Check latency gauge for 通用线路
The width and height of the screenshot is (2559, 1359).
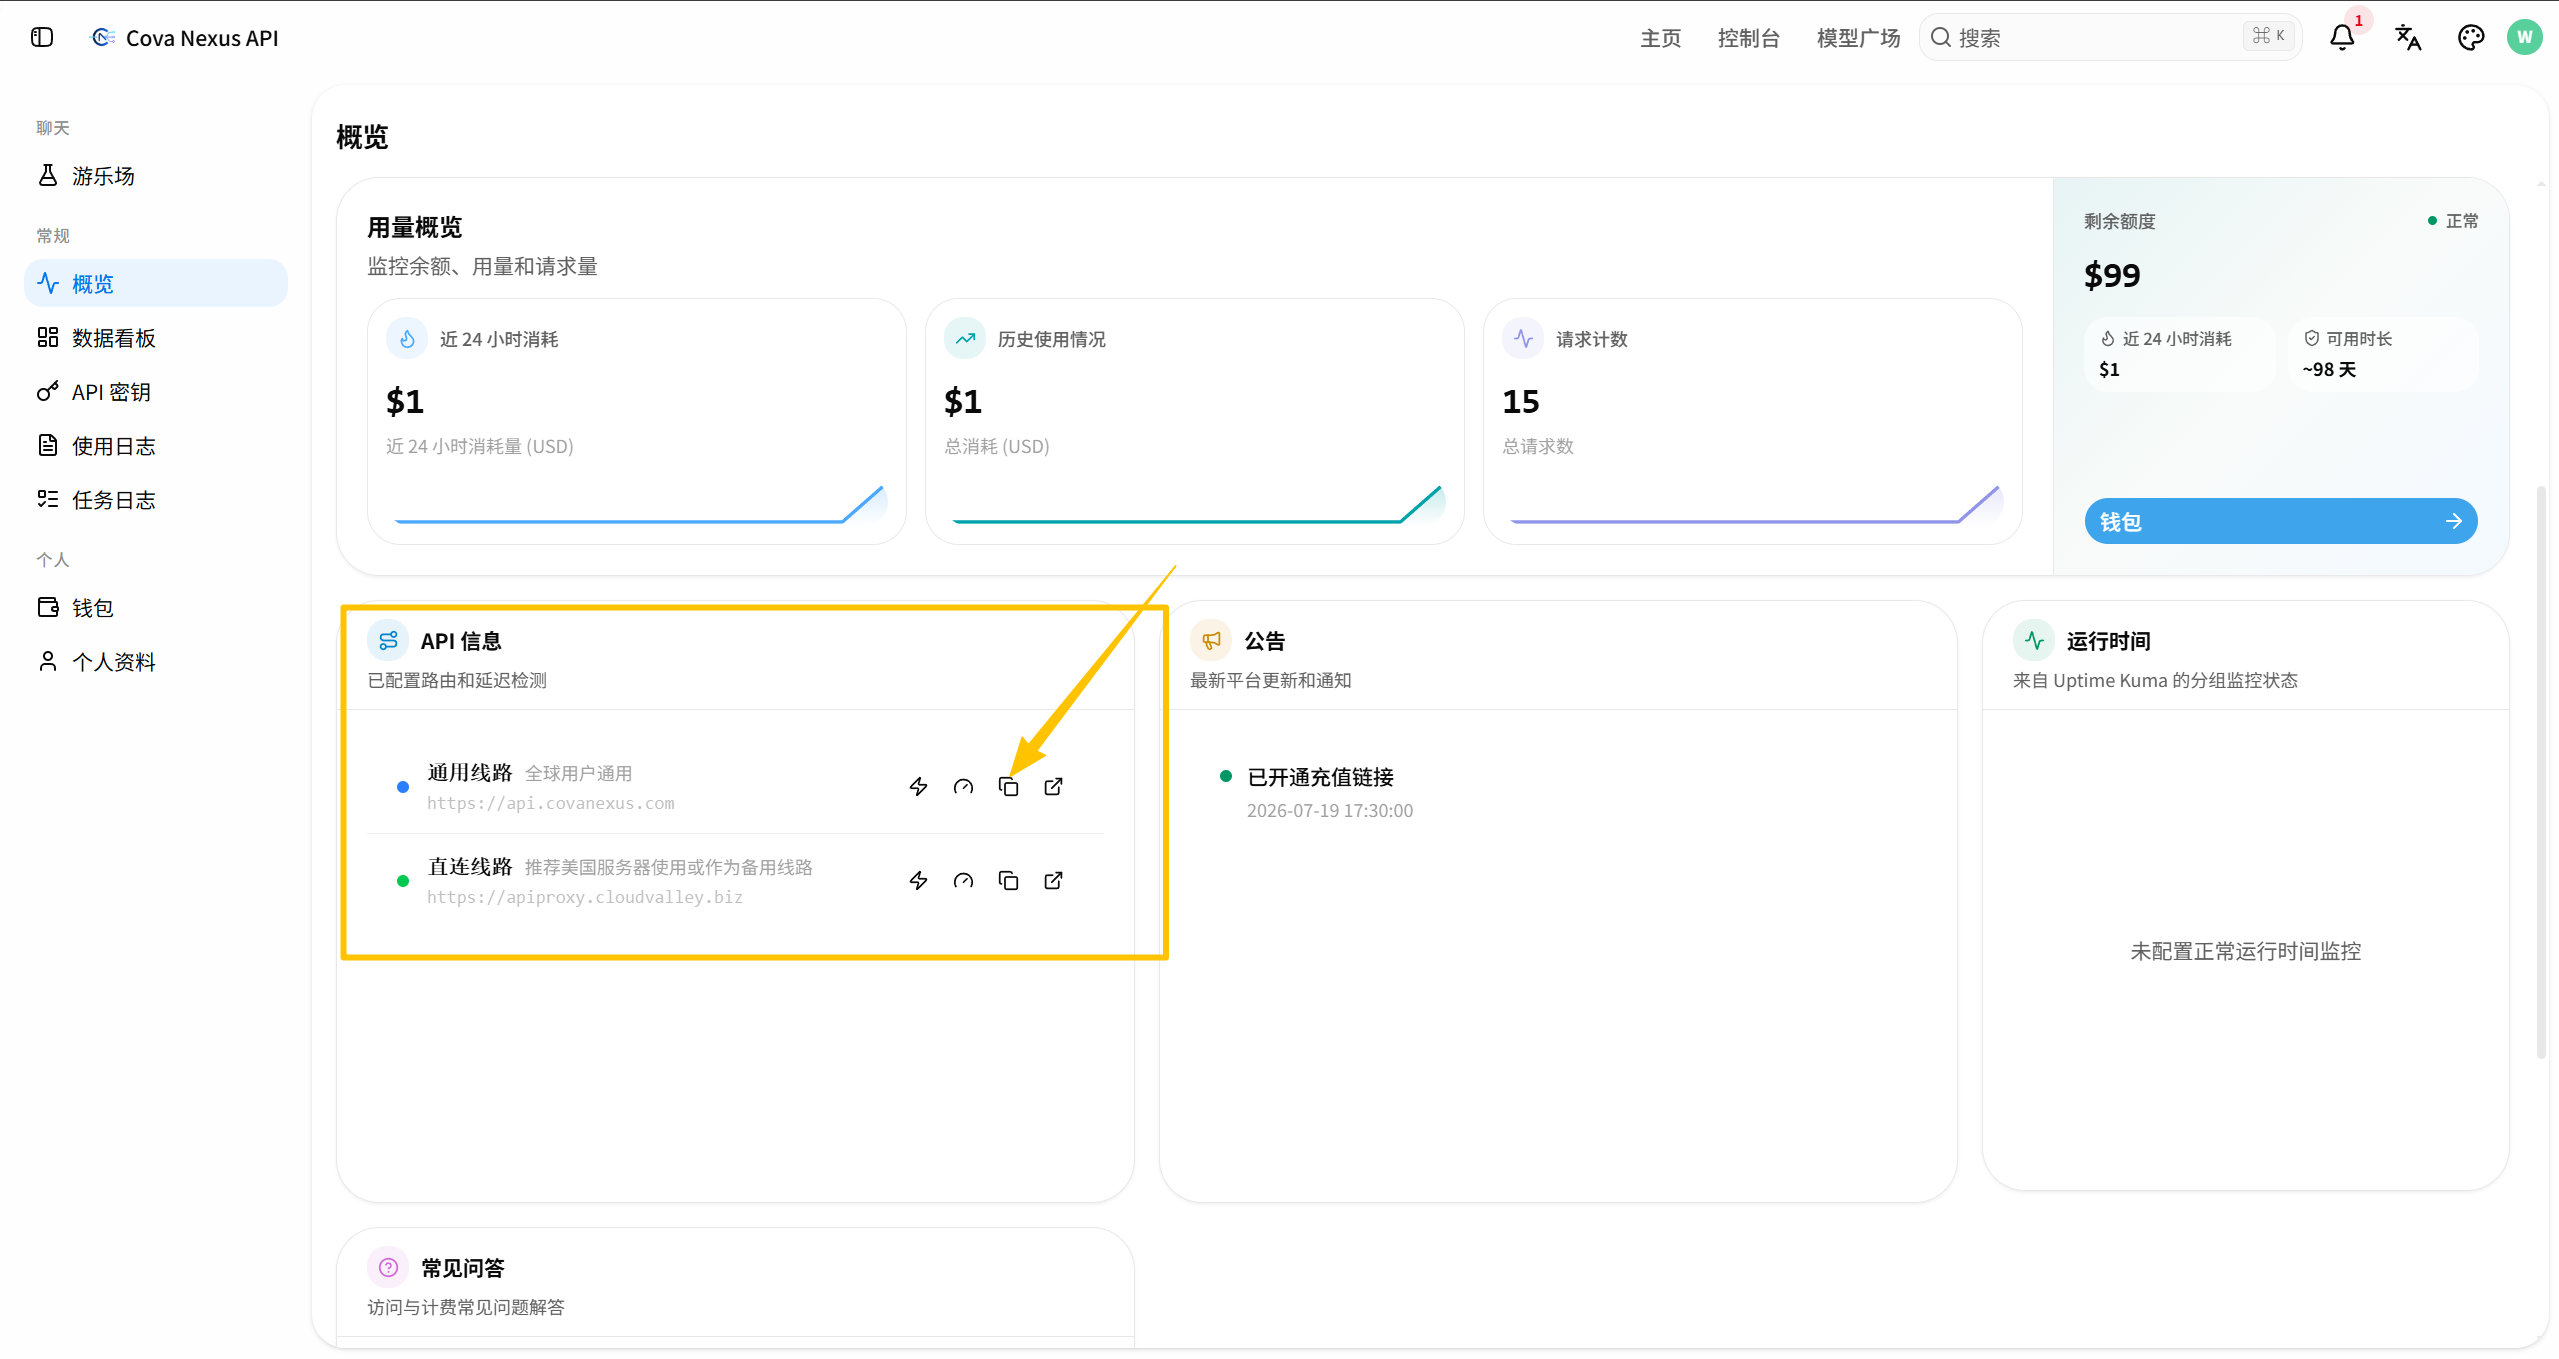963,787
